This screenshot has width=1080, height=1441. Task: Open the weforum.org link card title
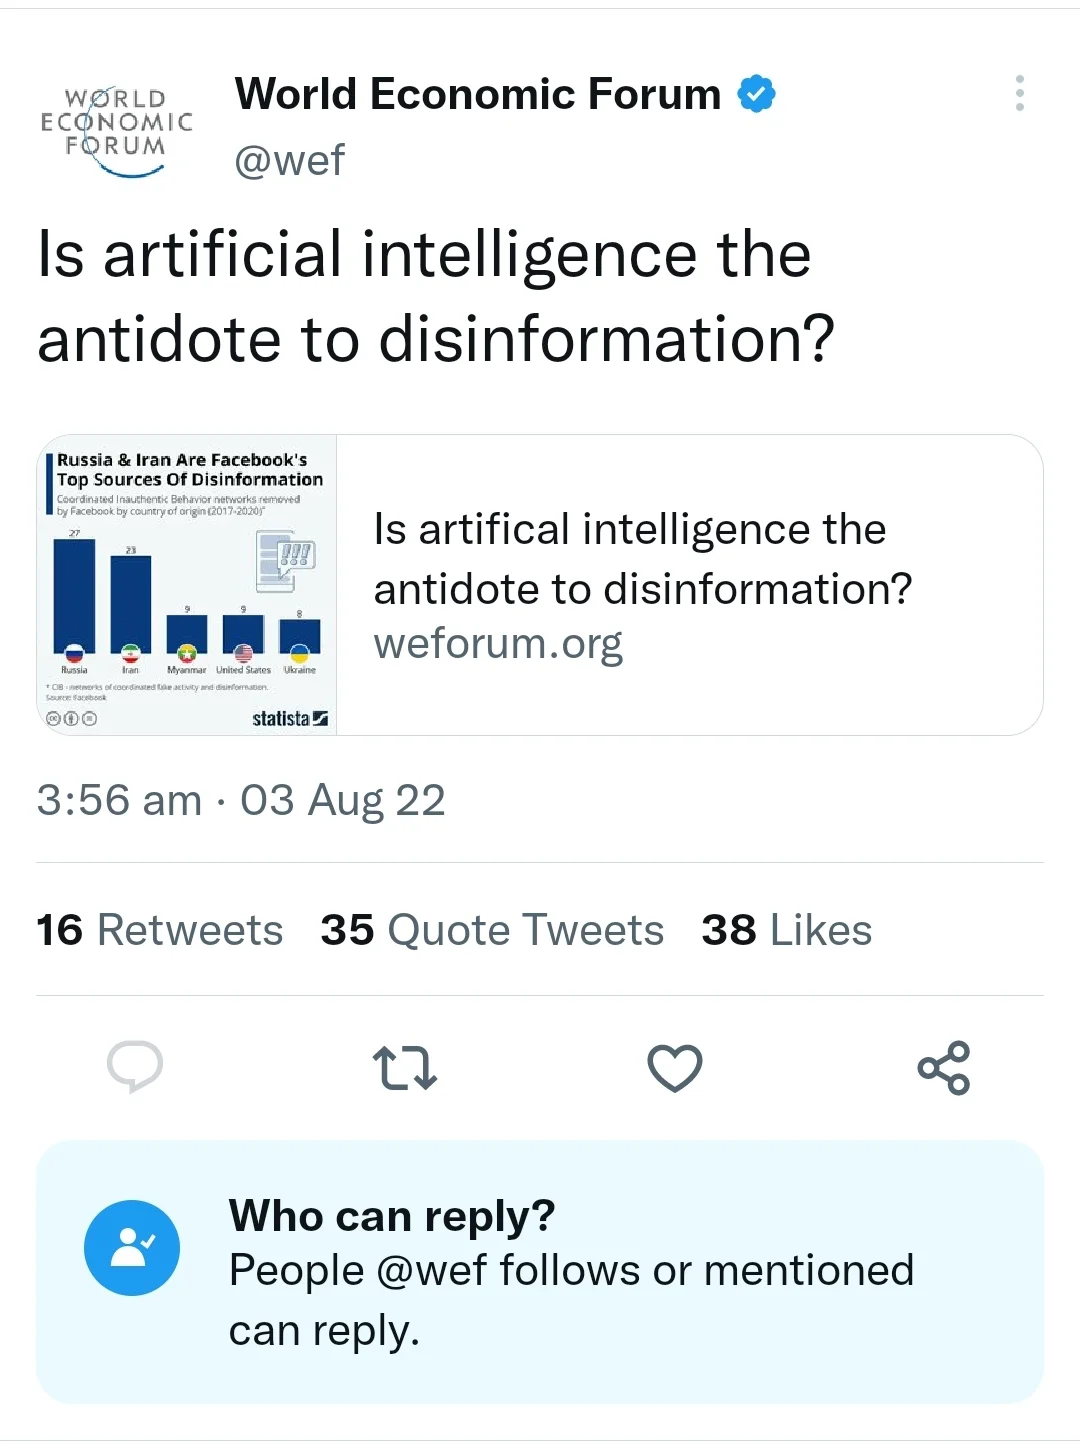pyautogui.click(x=642, y=558)
